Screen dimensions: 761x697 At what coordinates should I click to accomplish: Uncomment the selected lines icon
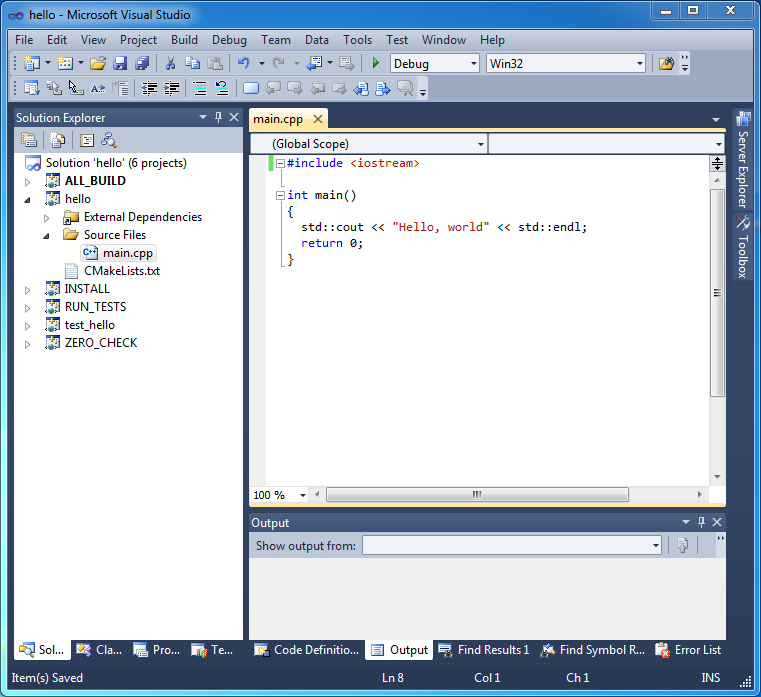pos(222,88)
